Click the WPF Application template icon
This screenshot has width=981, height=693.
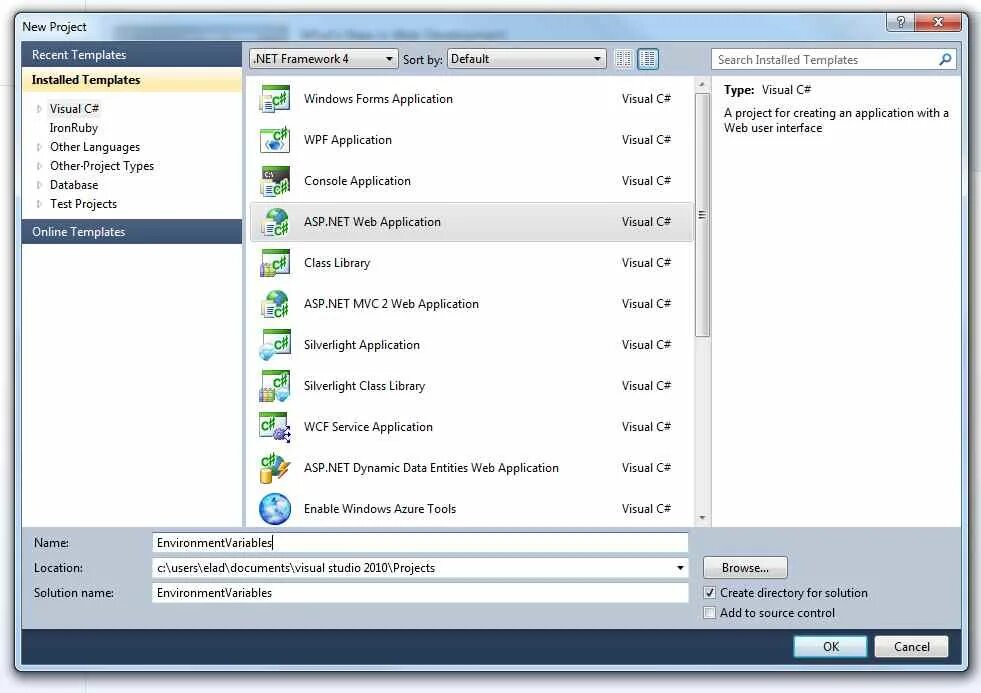point(275,140)
